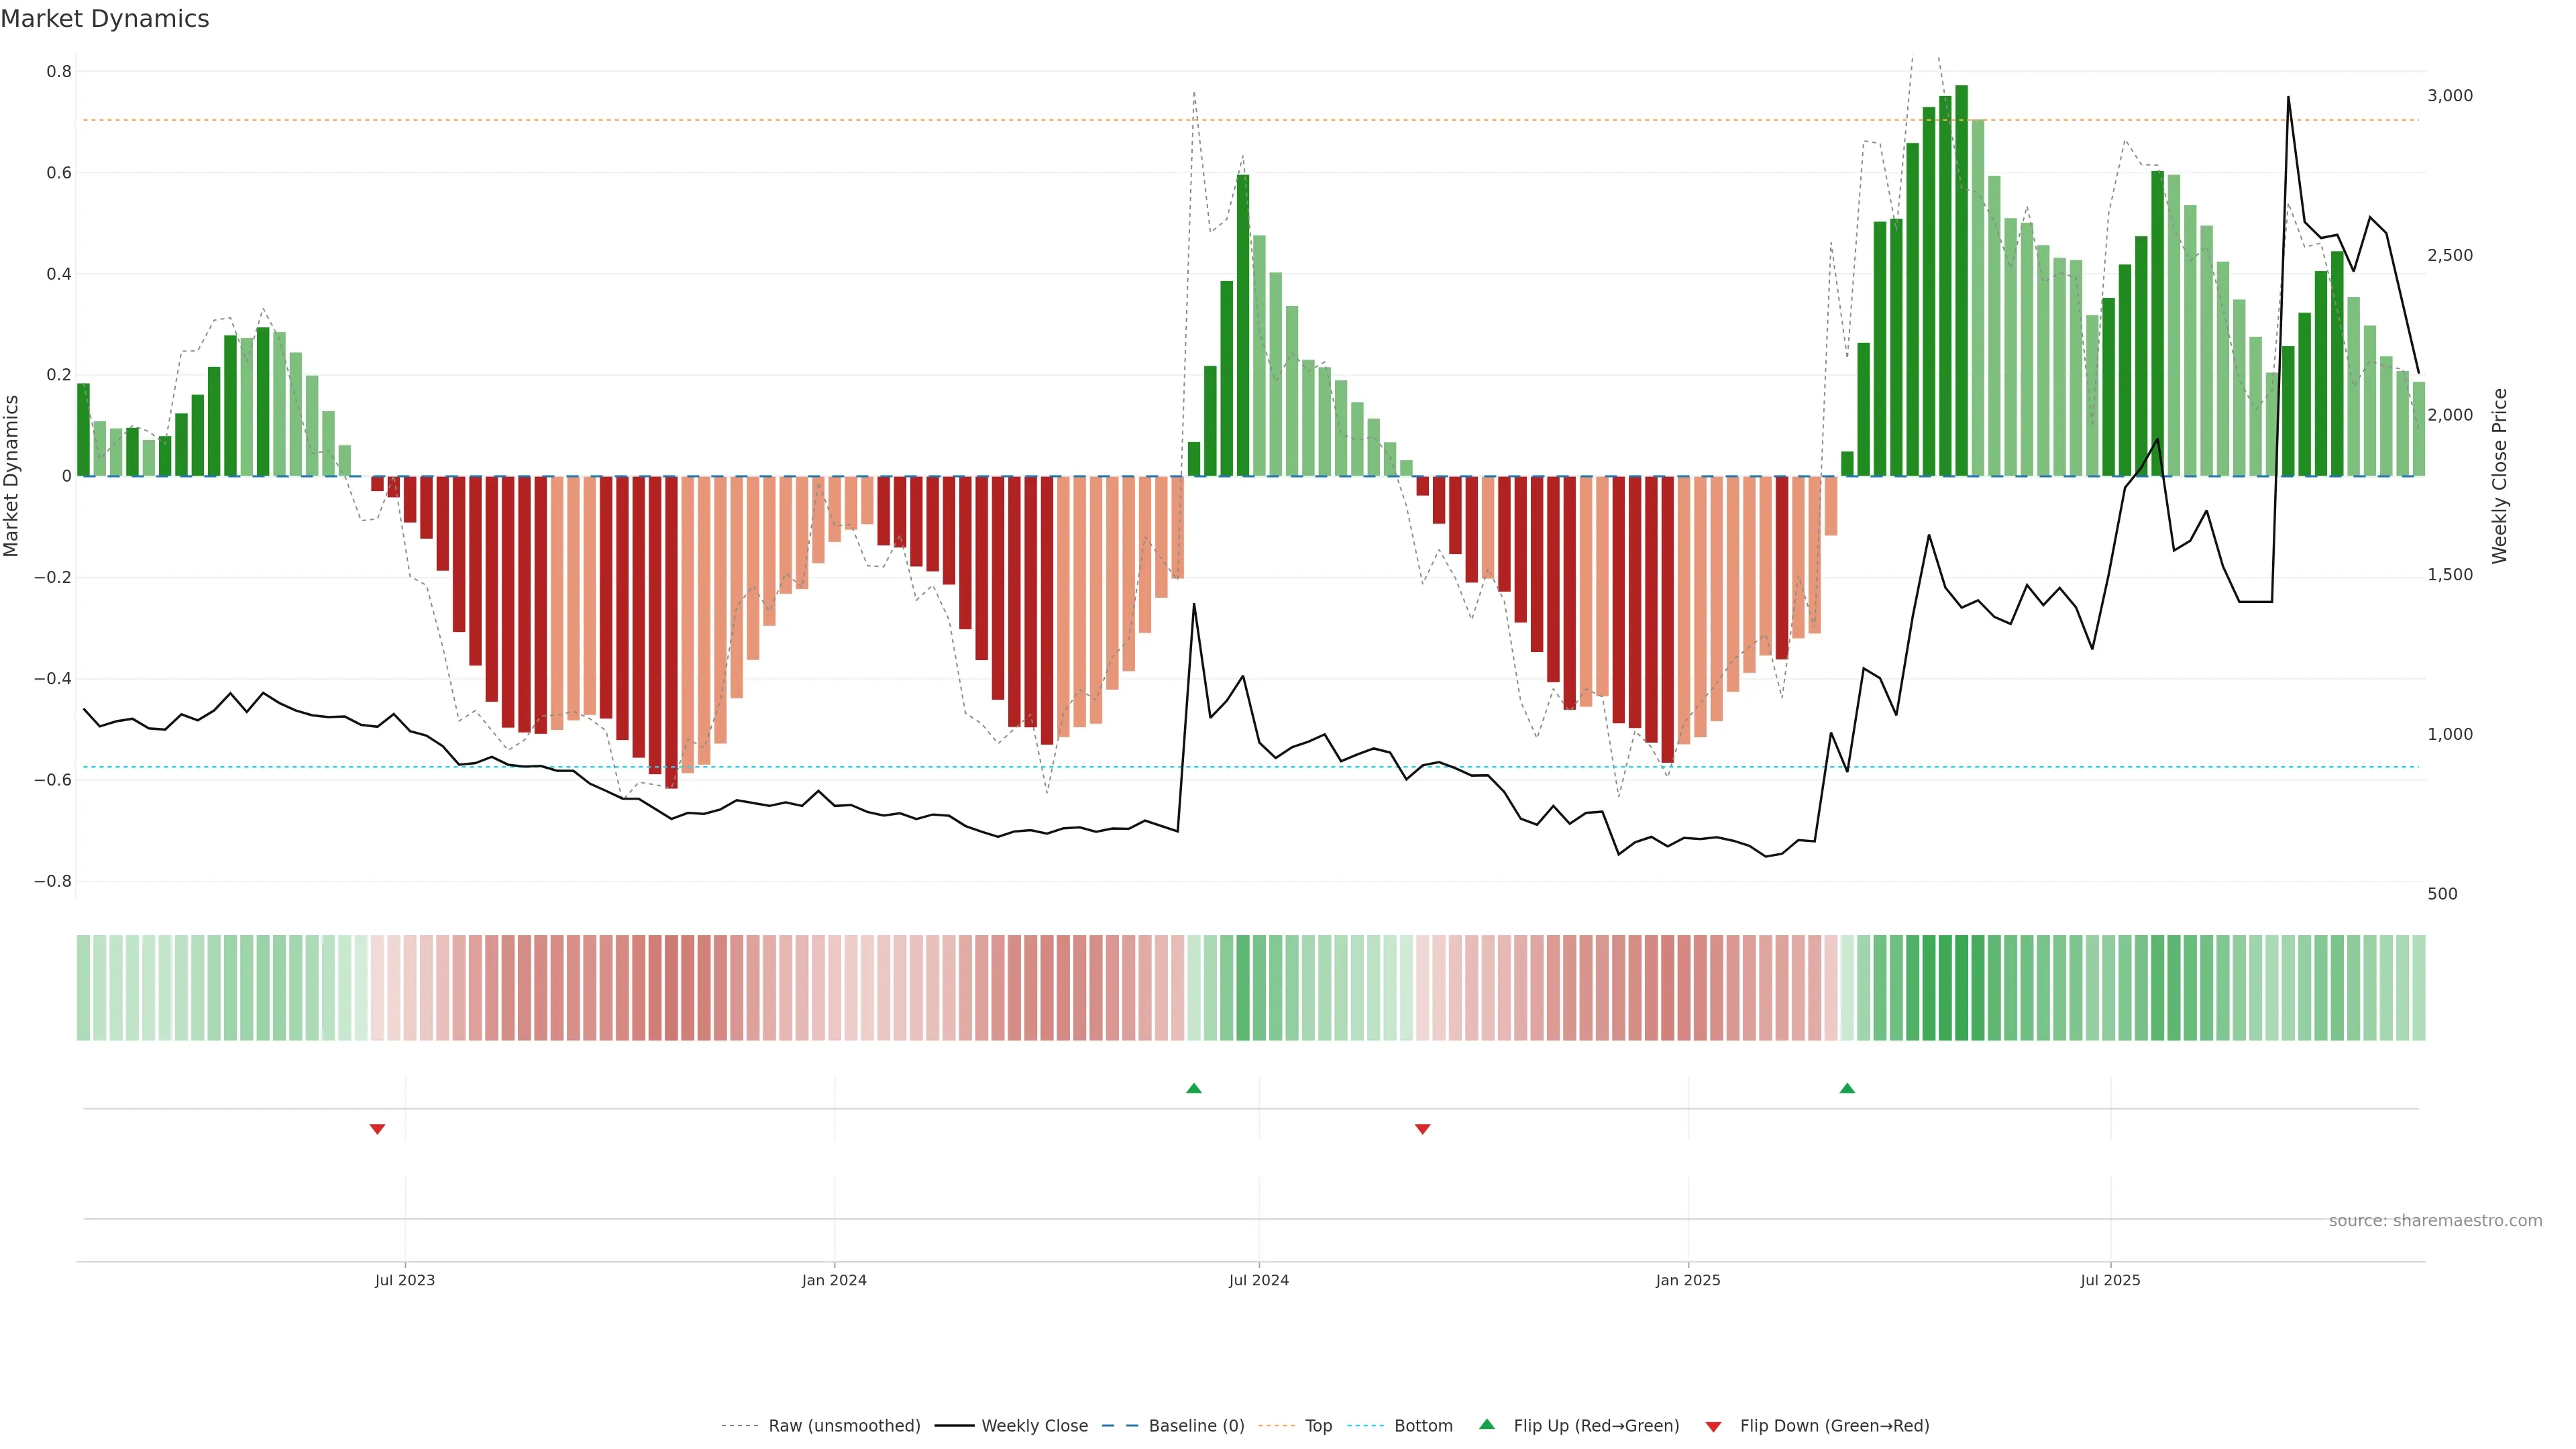Click the darkest green heatmap strip cell
The width and height of the screenshot is (2576, 1449).
tap(1961, 988)
